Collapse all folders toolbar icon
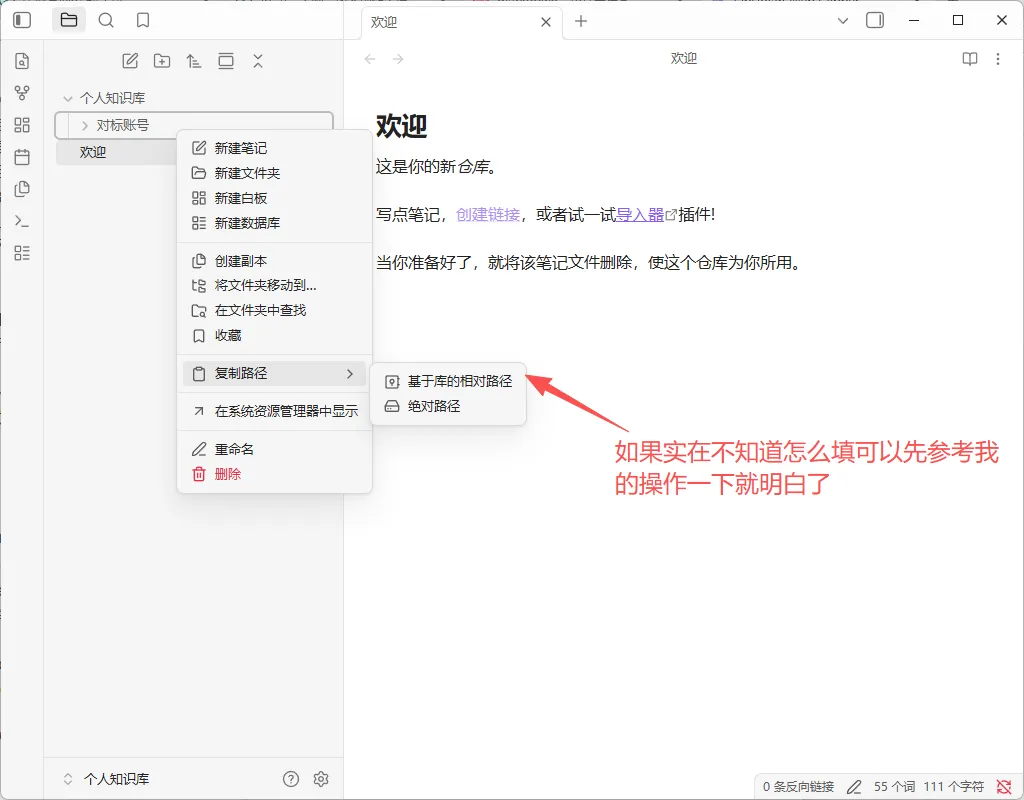The width and height of the screenshot is (1024, 800). [258, 61]
